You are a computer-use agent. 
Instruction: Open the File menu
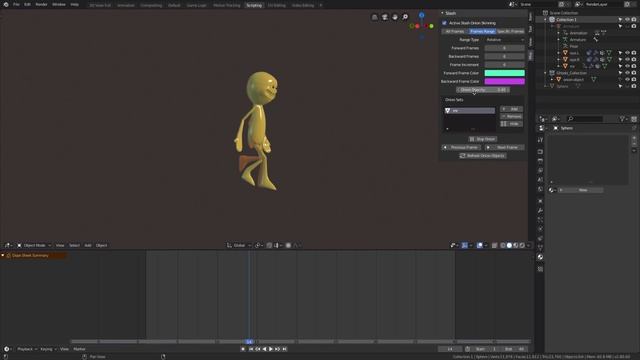[x=16, y=4]
